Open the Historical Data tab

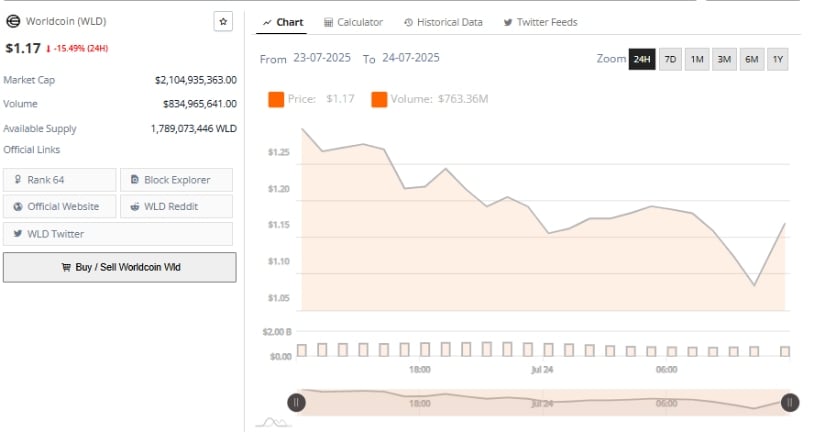(443, 22)
